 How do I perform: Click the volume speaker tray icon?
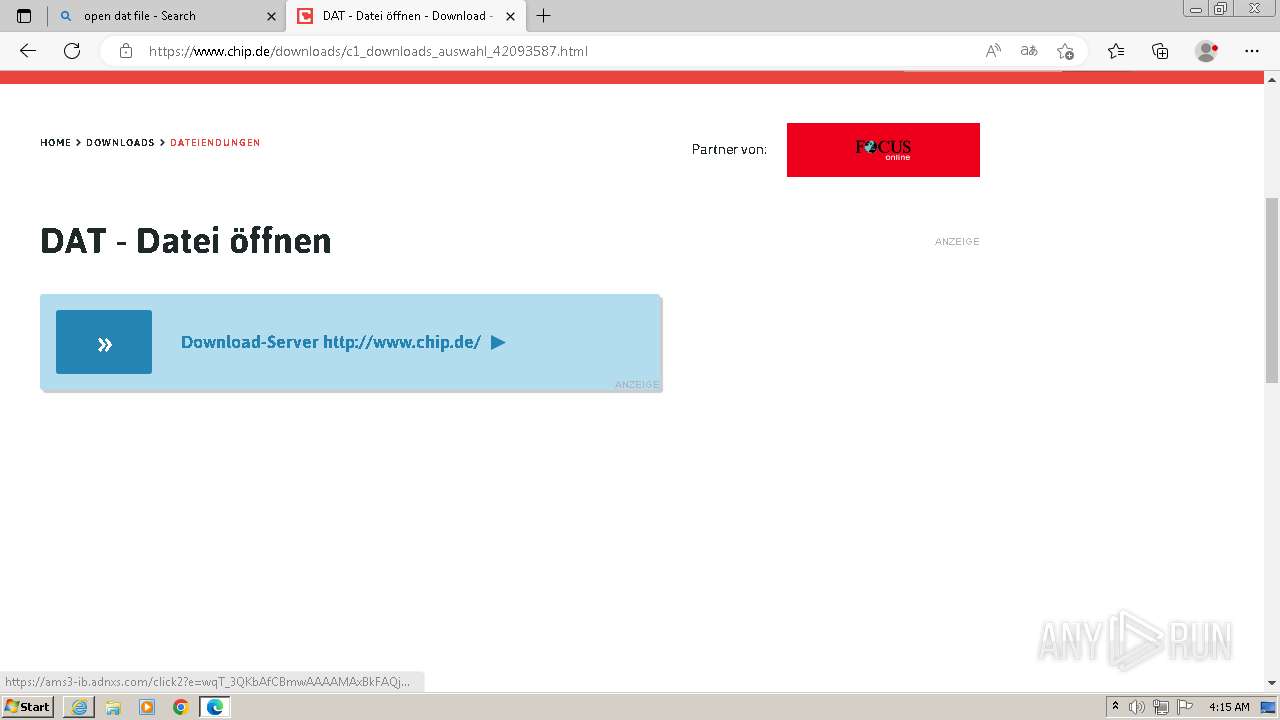pyautogui.click(x=1137, y=707)
